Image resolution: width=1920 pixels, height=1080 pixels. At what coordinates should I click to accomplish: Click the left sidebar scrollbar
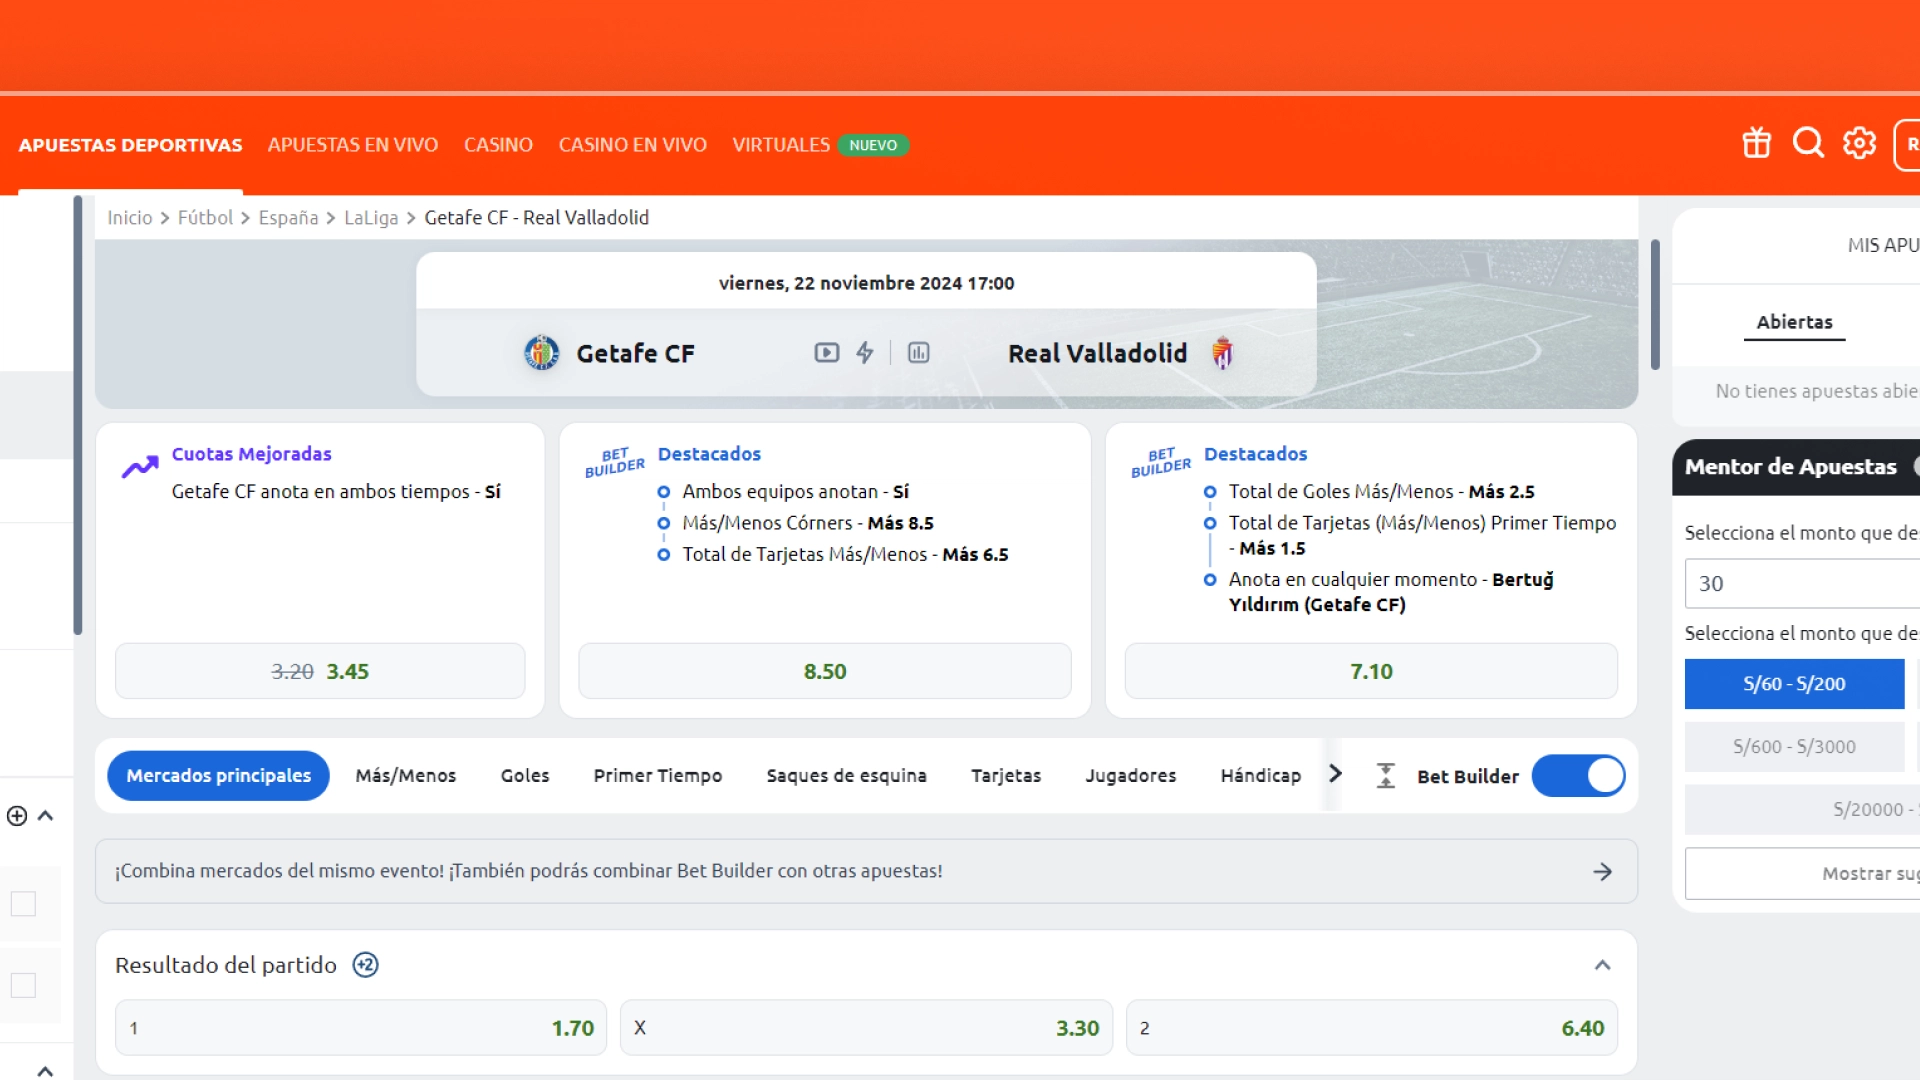click(x=77, y=415)
